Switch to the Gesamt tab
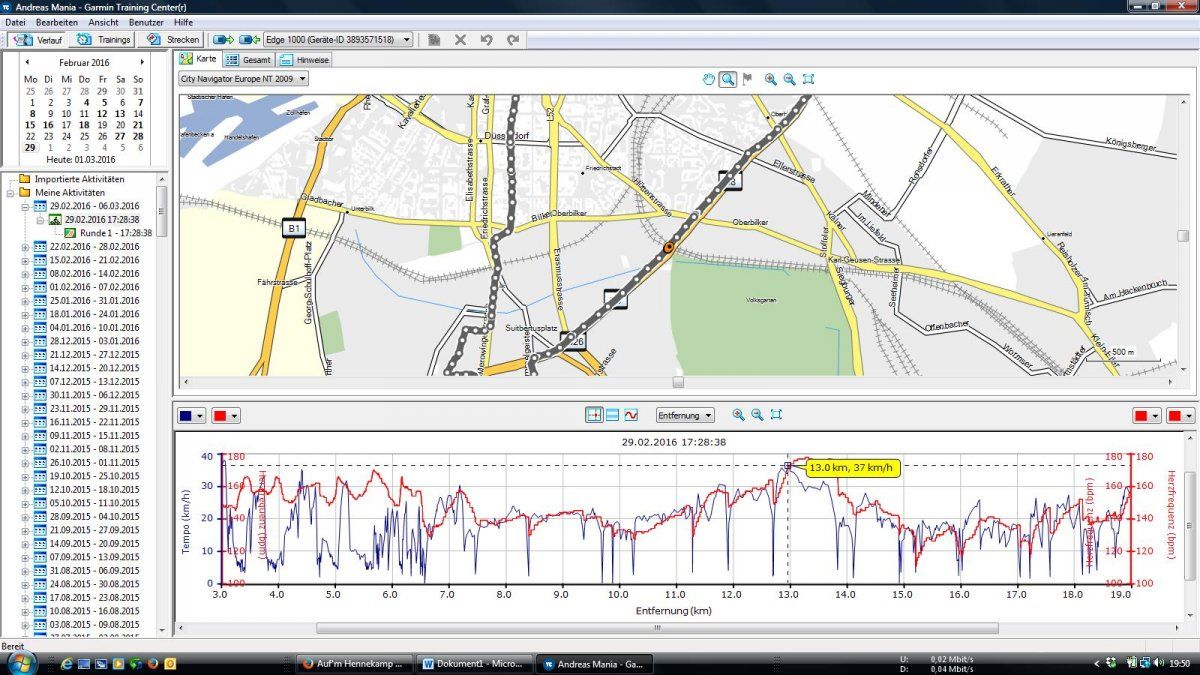The height and width of the screenshot is (675, 1200). [x=249, y=60]
